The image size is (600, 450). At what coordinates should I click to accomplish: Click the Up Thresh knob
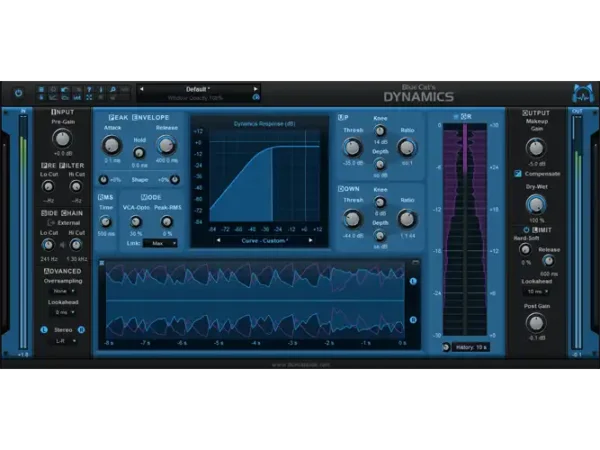(352, 147)
